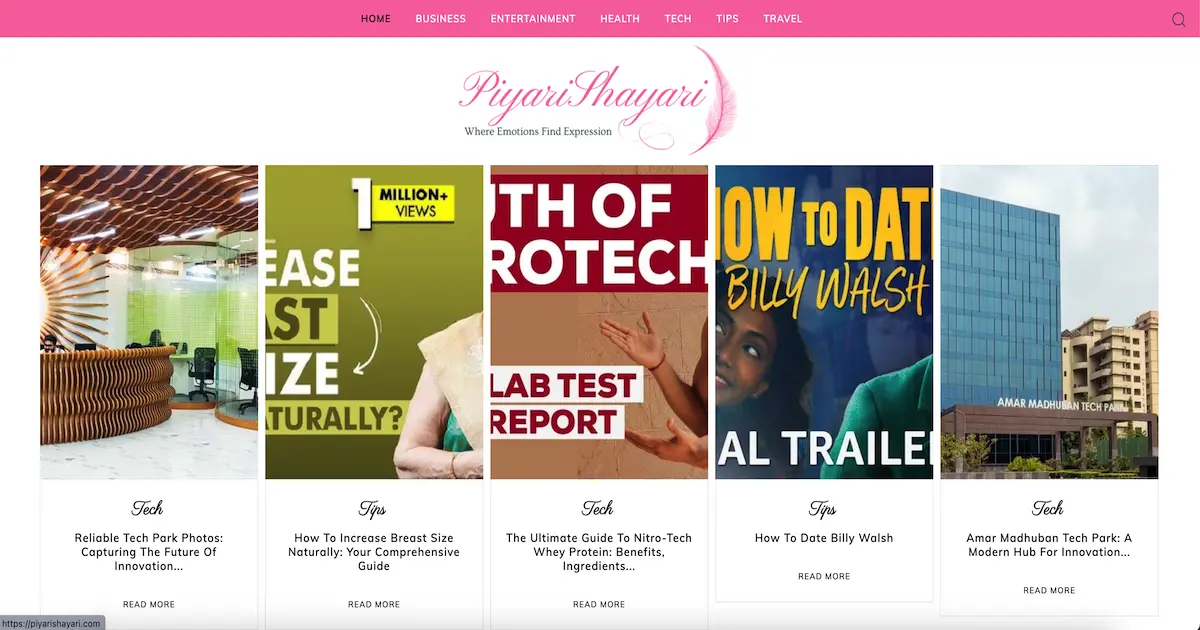Open the Nitro-Tech lab test report thumbnail
Image resolution: width=1200 pixels, height=630 pixels.
(599, 322)
